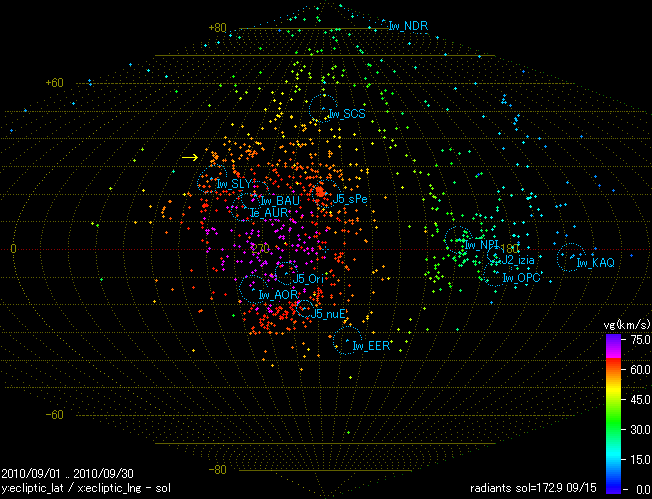Click the 270 longitude label
The width and height of the screenshot is (652, 499).
tap(261, 249)
